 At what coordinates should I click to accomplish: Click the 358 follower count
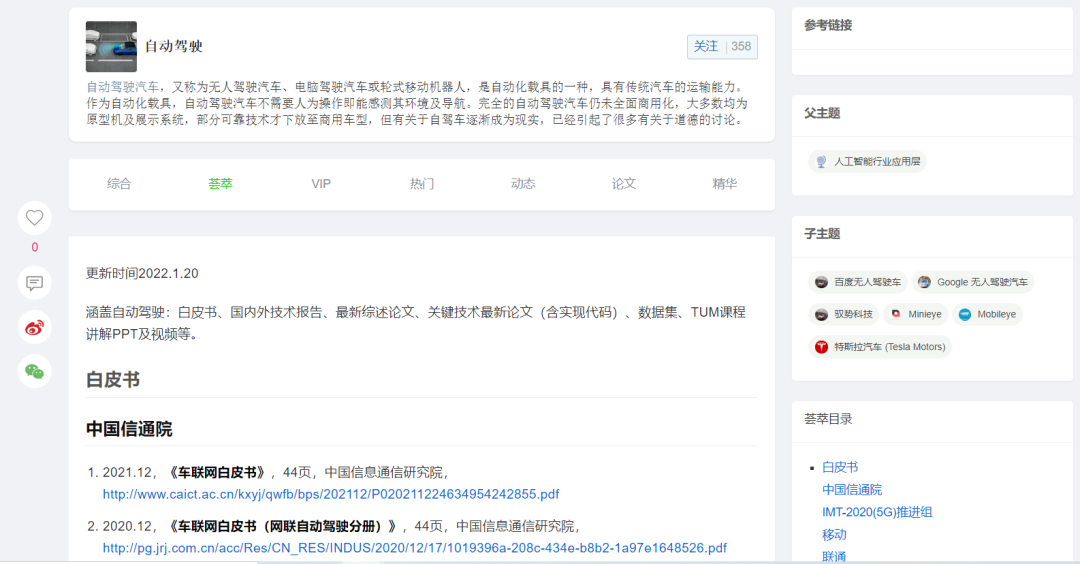741,46
